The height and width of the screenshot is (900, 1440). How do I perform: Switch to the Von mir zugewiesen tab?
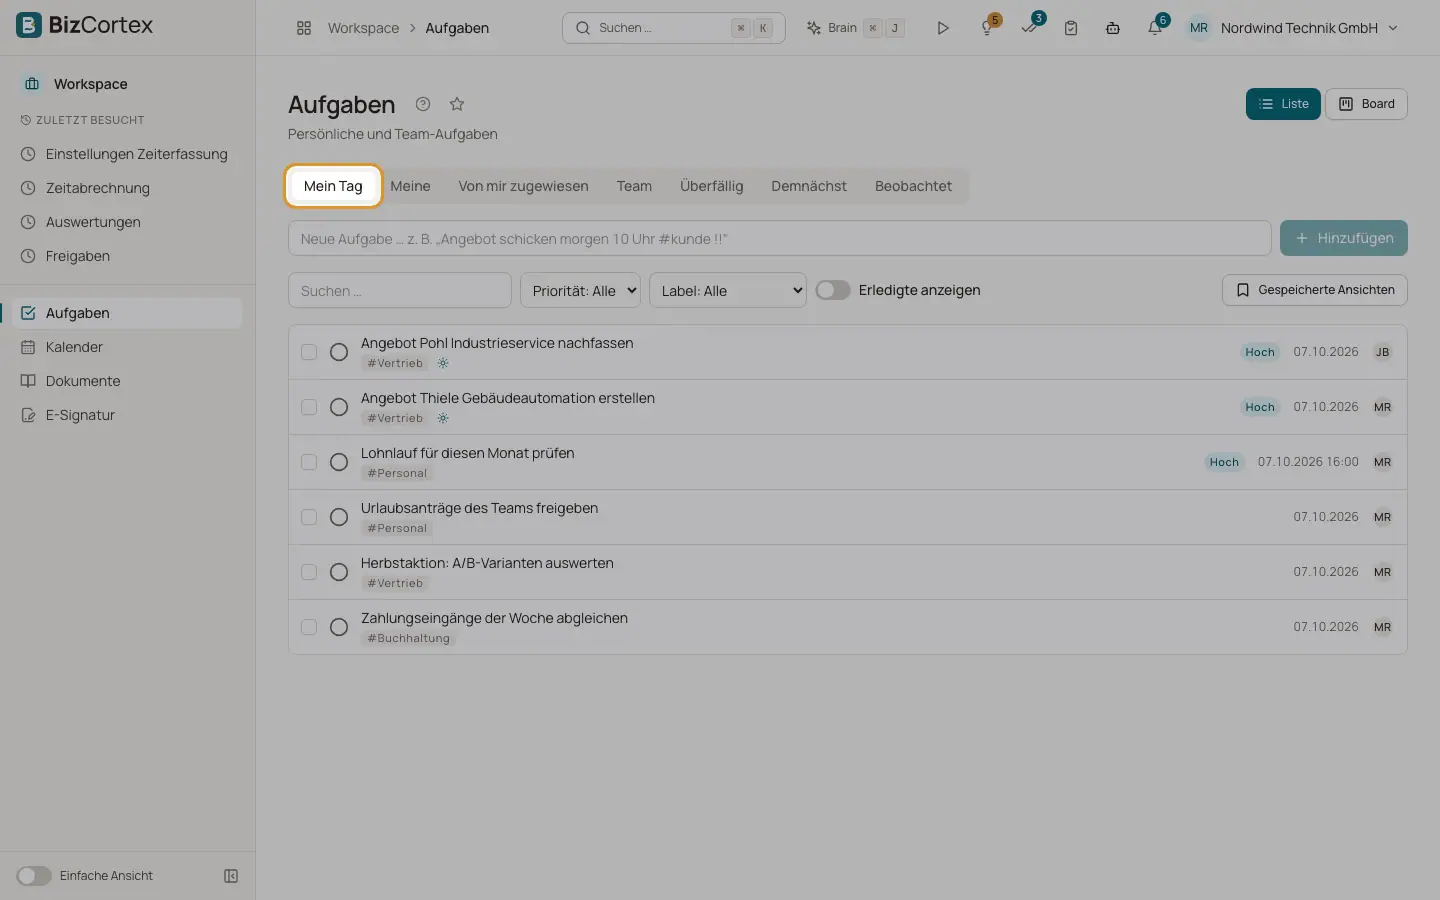pos(523,186)
